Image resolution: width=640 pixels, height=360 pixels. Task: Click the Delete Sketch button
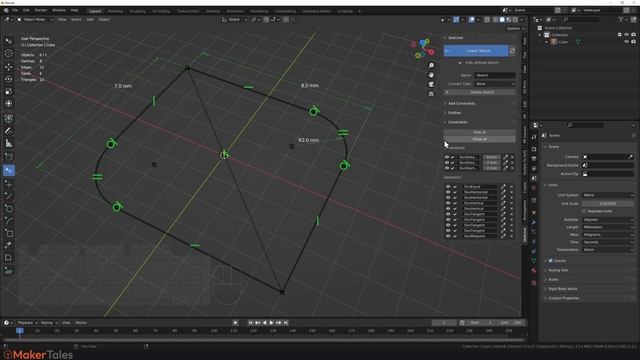coord(480,92)
